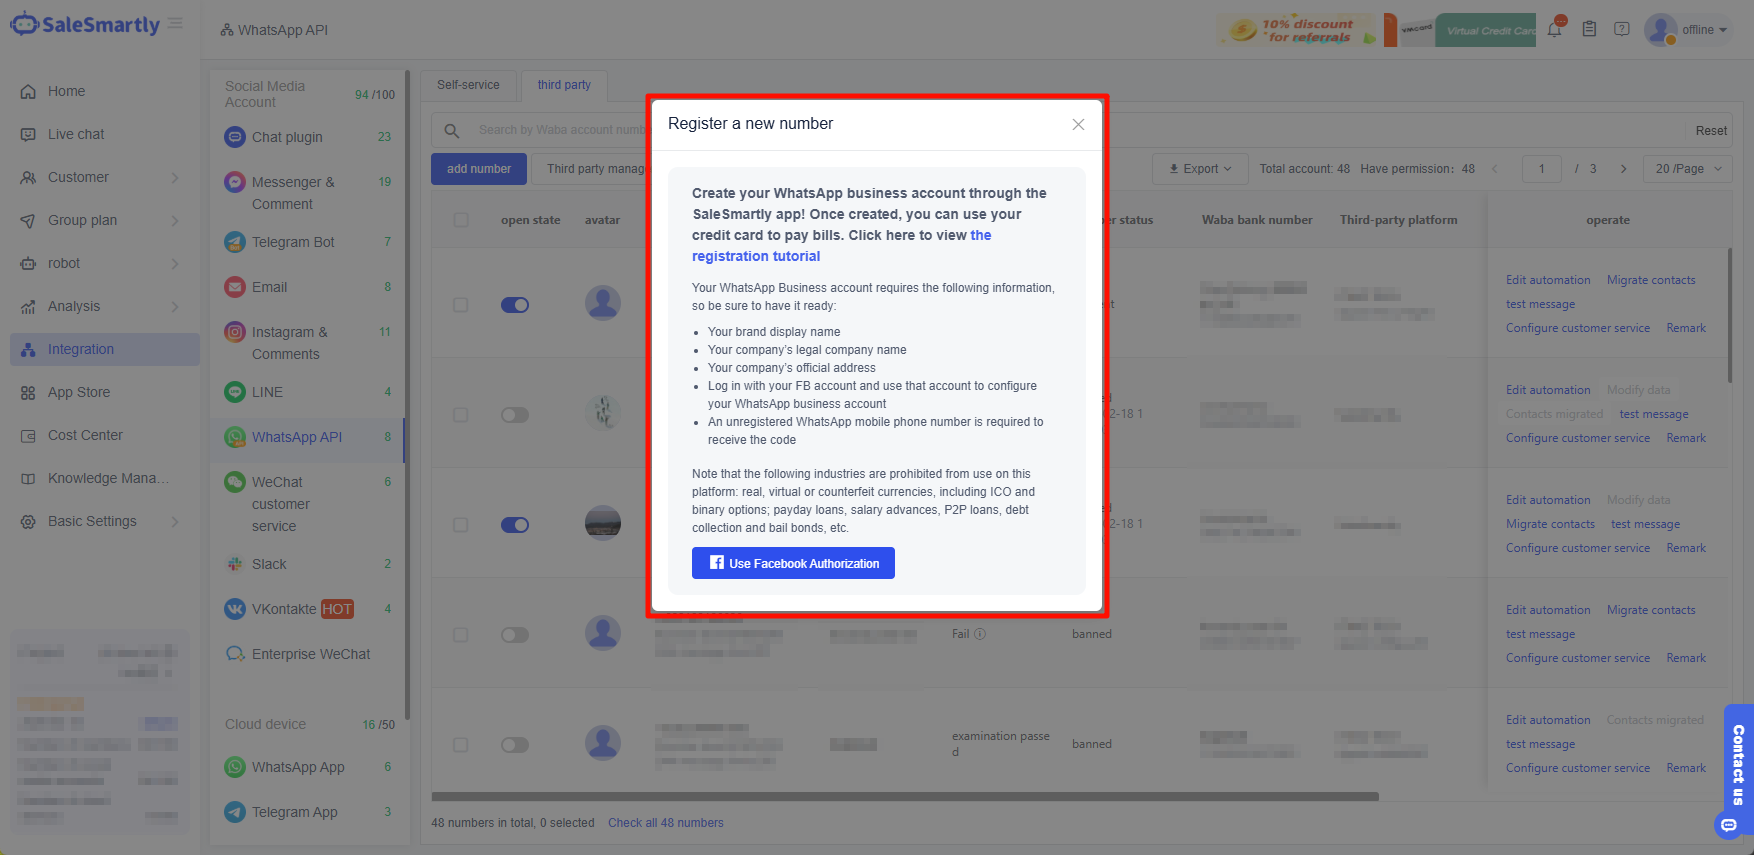
Task: Click user avatar in header
Action: tap(1660, 29)
